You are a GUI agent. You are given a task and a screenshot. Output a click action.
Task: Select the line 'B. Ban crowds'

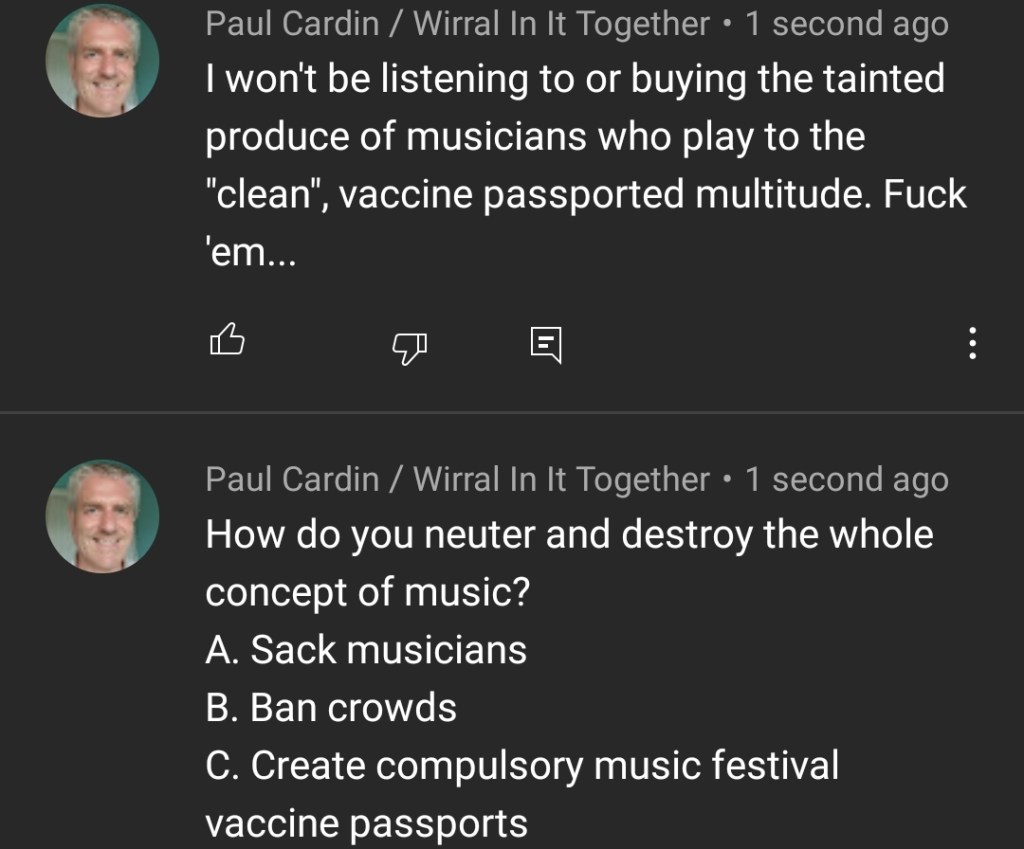coord(331,708)
